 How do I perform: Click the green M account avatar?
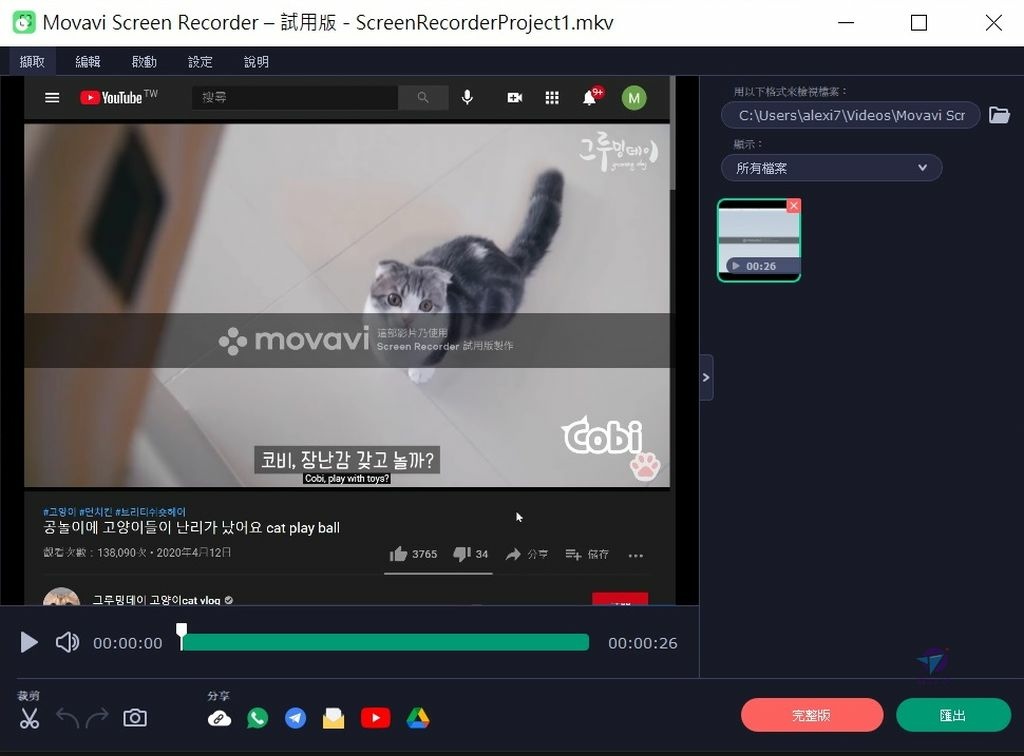tap(633, 98)
